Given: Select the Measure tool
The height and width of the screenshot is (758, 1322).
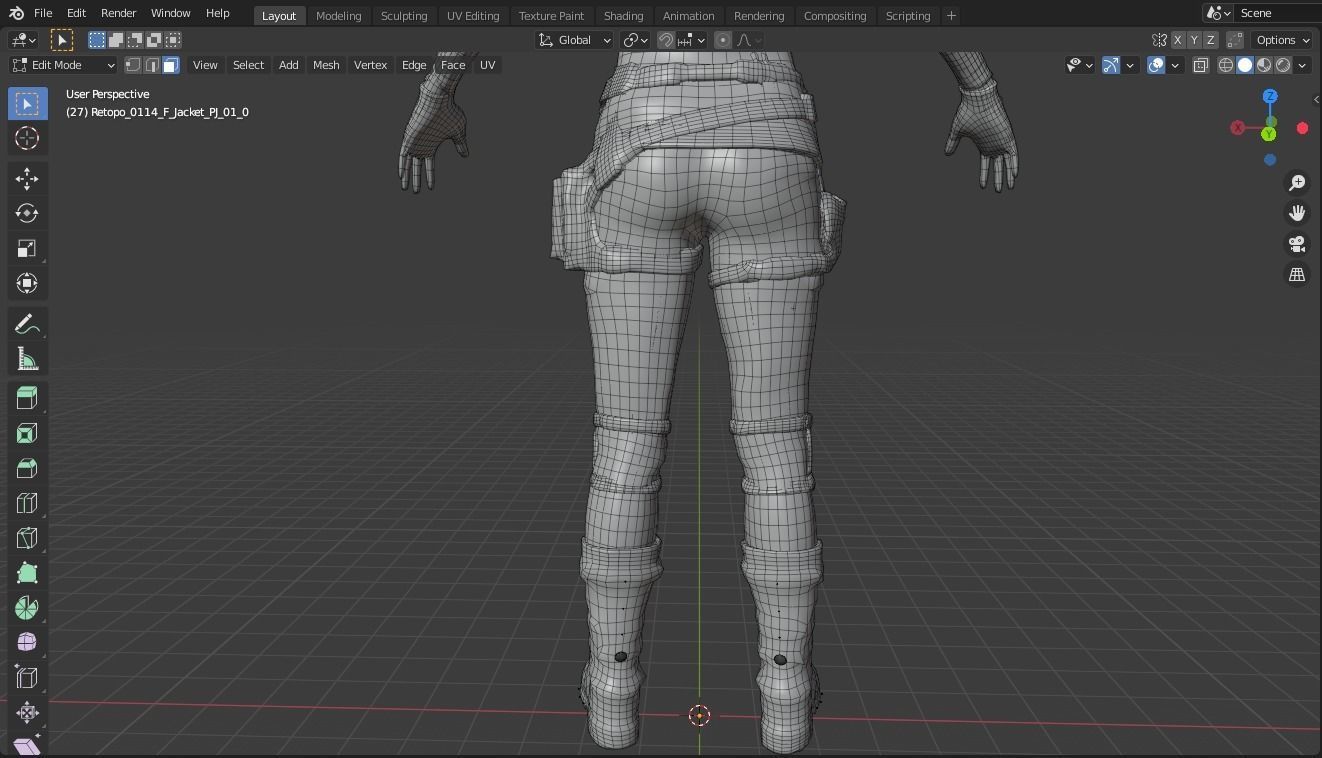Looking at the screenshot, I should [26, 358].
